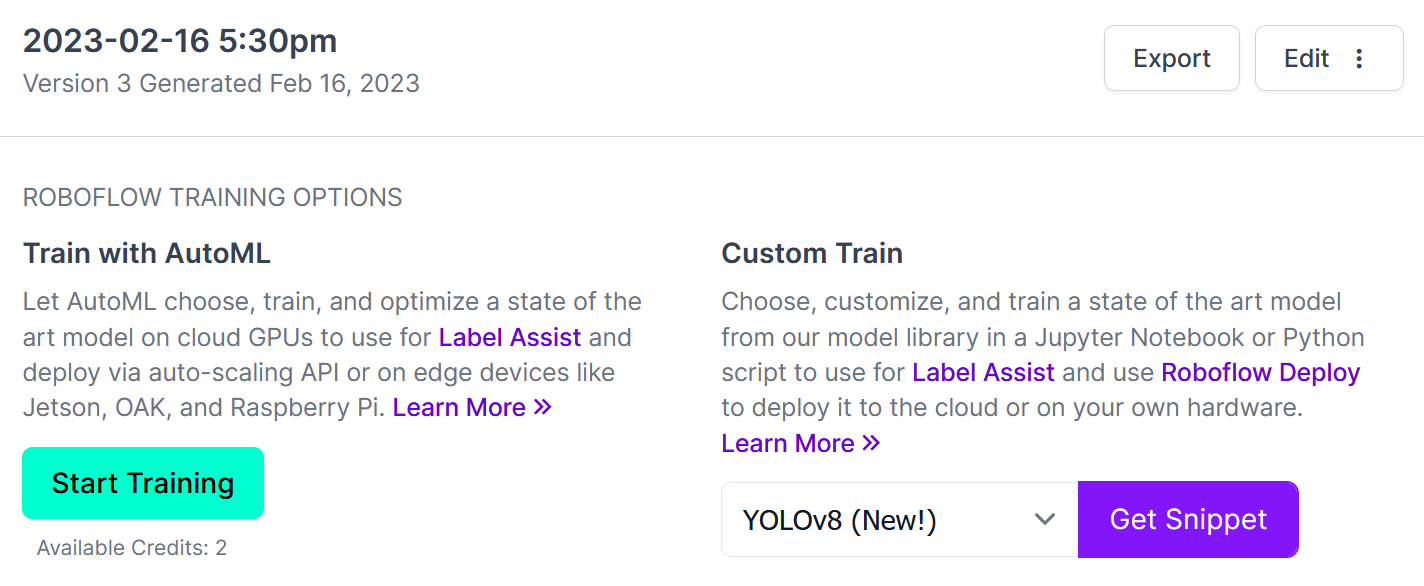Select the version title 2023-02-16 5:30pm
The image size is (1424, 586).
tap(180, 40)
